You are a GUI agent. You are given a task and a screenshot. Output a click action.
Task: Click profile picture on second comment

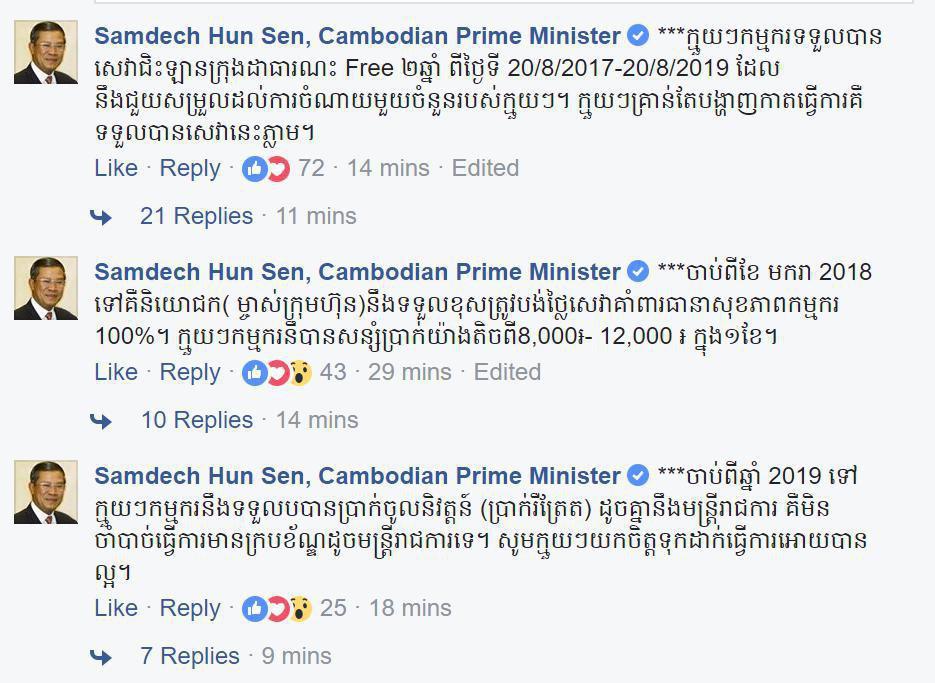45,288
